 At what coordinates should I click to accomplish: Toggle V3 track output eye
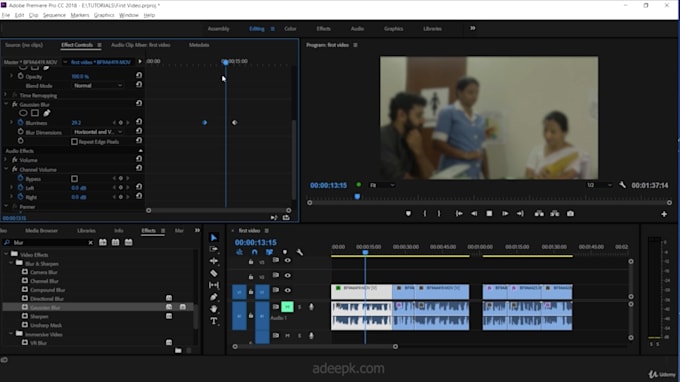[x=288, y=261]
